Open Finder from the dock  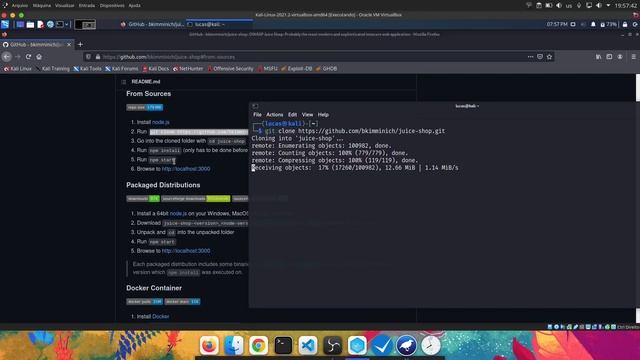tap(234, 345)
